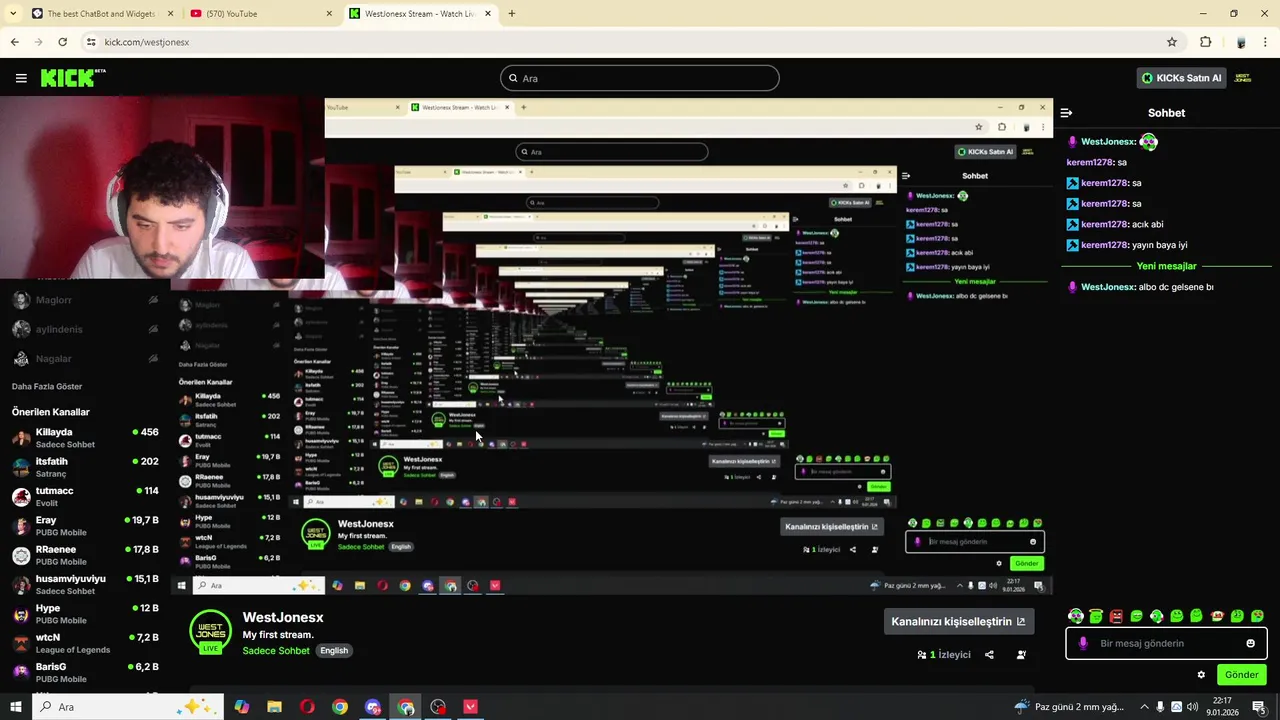Viewport: 1280px width, 720px height.
Task: Open followed channel aylindenis
Action: click(x=85, y=329)
